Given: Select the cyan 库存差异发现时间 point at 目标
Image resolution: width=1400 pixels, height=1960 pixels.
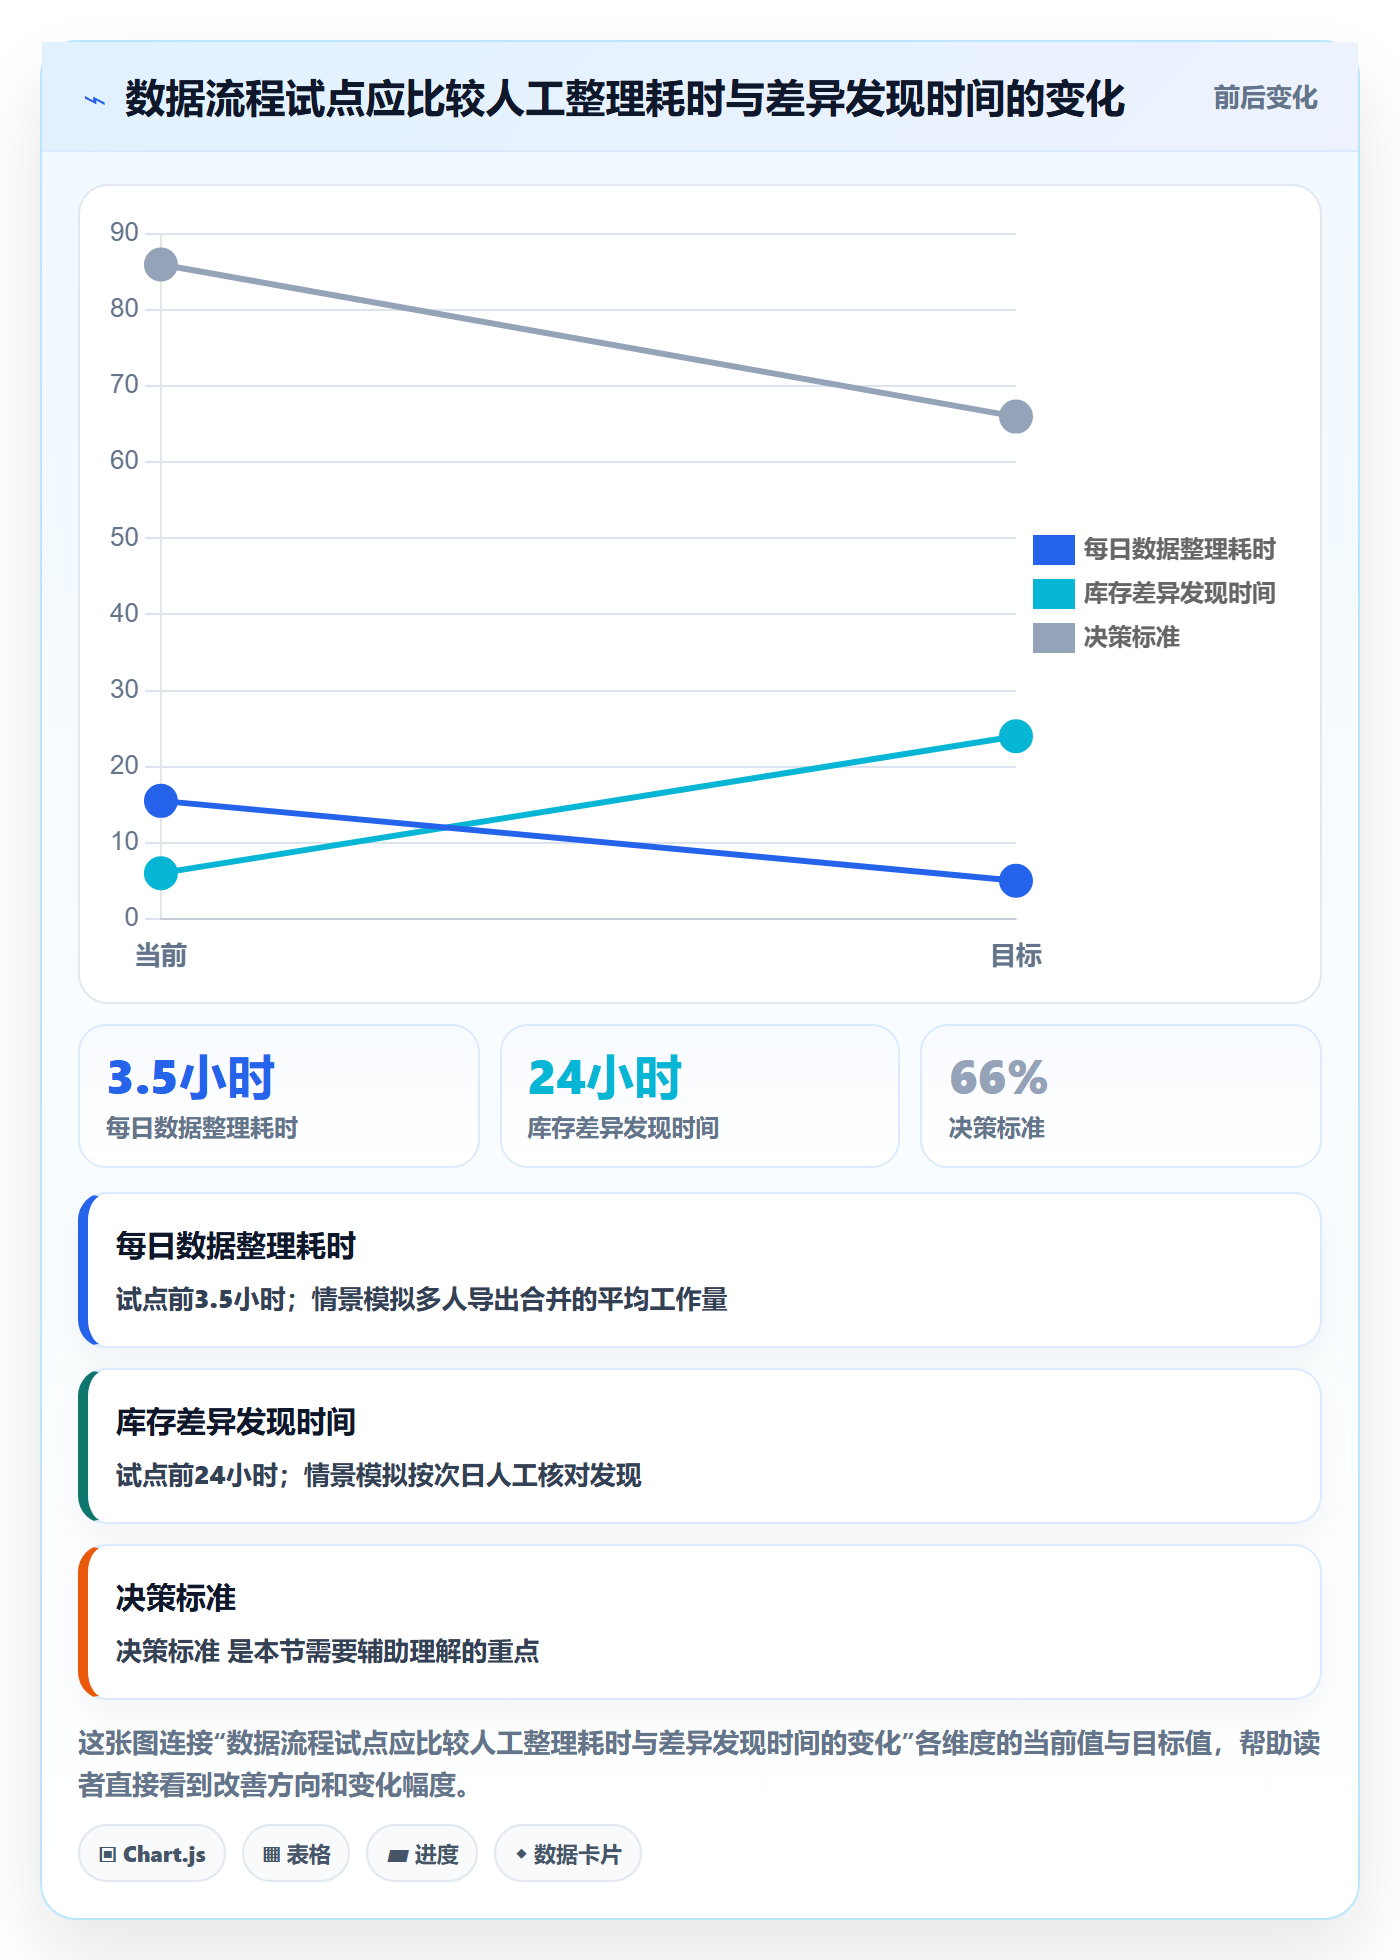Looking at the screenshot, I should (1016, 737).
